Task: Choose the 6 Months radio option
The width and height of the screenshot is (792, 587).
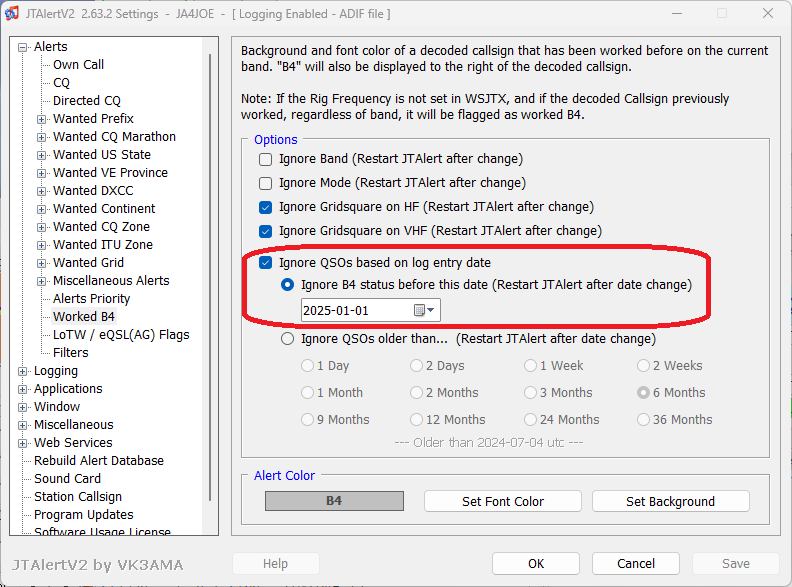Action: click(x=643, y=393)
